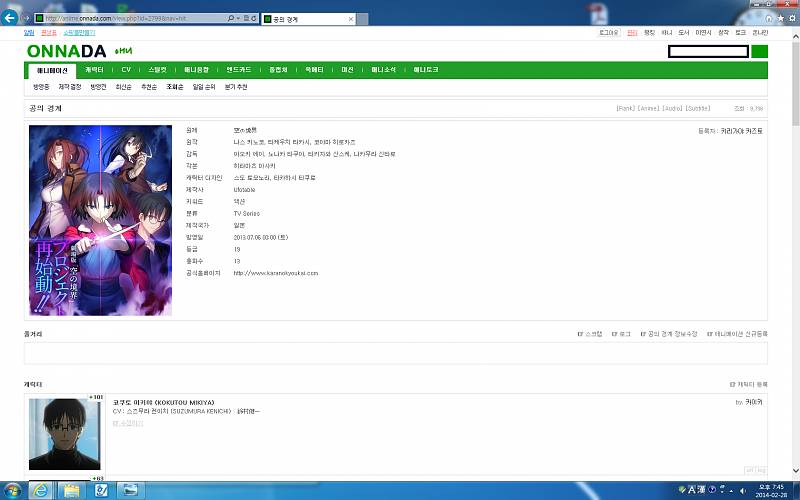Open Internet Explorer from the taskbar
Screen dimensions: 800x500
click(42, 490)
